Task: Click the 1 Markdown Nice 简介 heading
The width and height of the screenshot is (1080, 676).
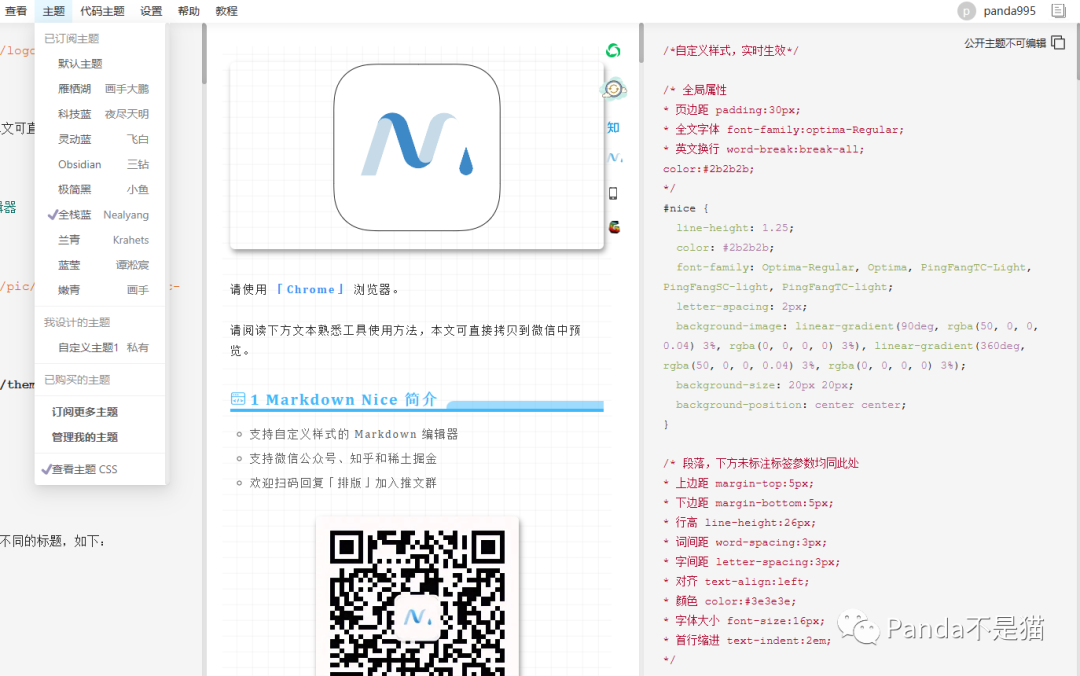Action: [344, 400]
